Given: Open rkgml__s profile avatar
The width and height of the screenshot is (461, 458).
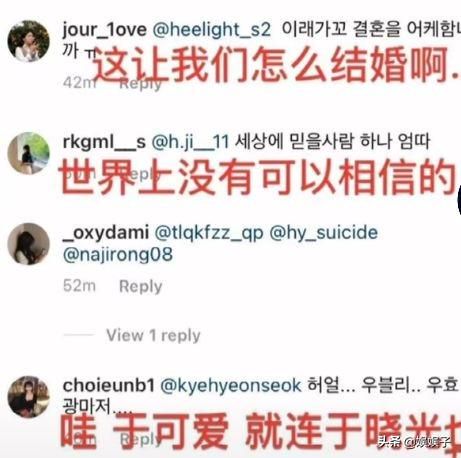Looking at the screenshot, I should [x=29, y=153].
